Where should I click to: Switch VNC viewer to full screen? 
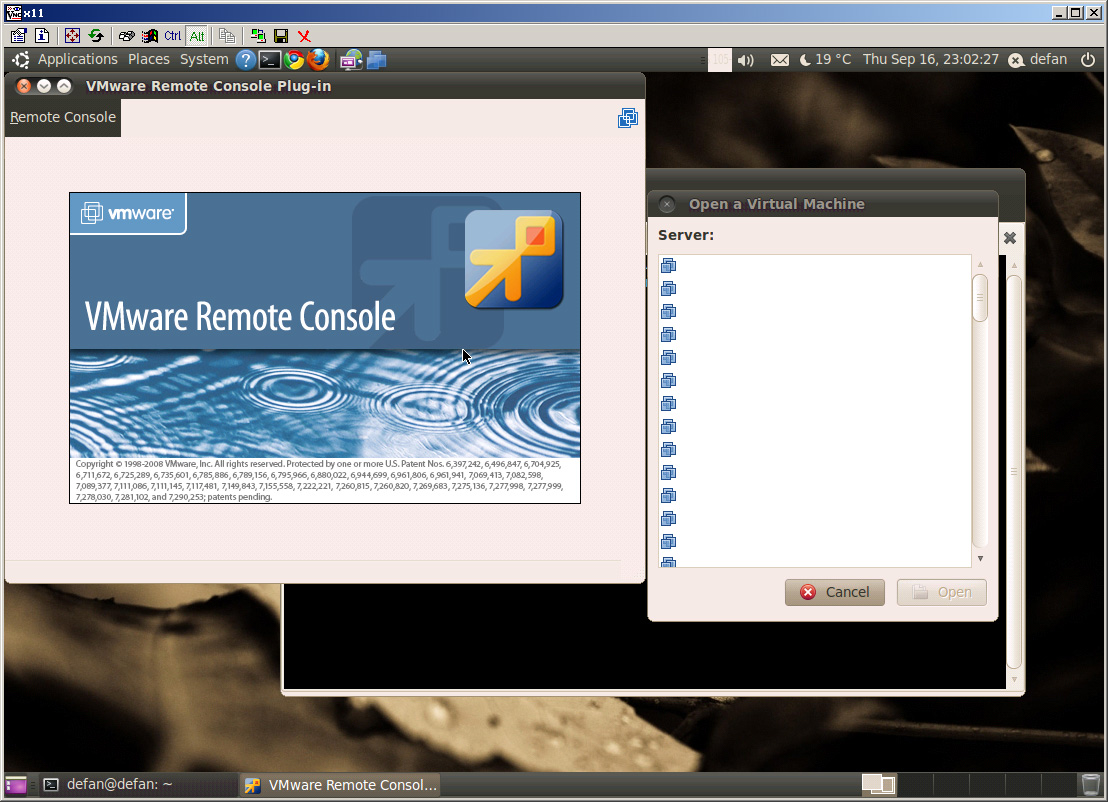click(72, 35)
